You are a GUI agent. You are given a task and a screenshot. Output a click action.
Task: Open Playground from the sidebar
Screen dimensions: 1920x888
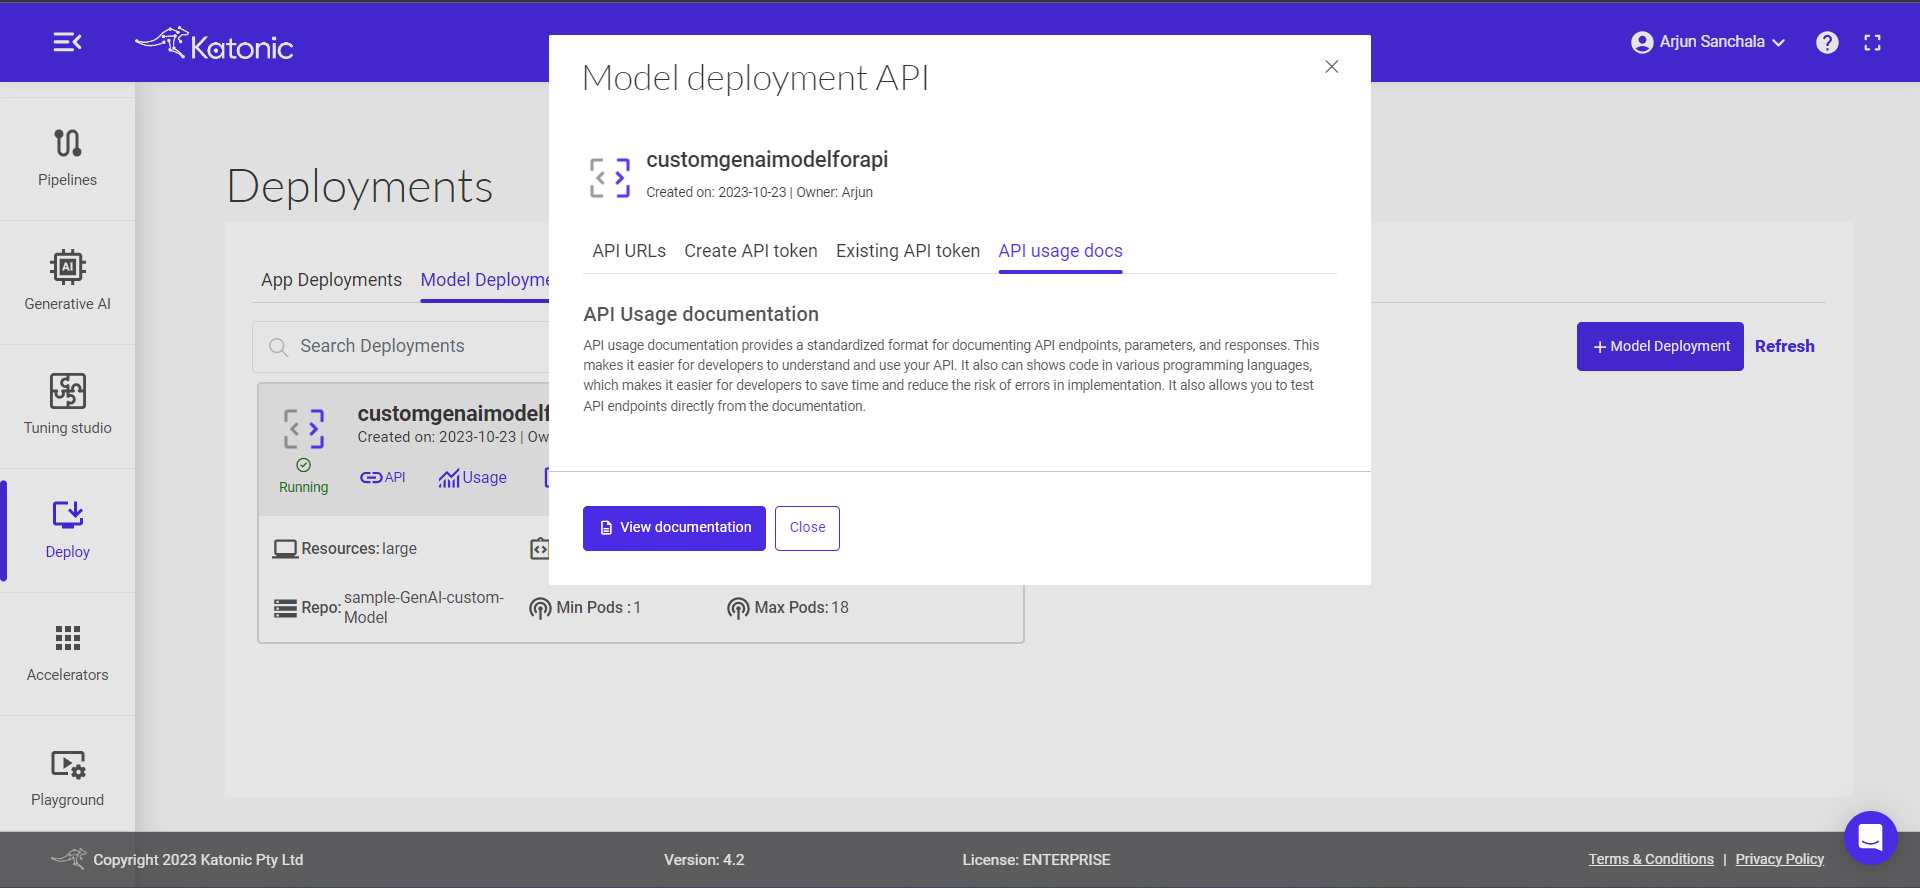67,778
